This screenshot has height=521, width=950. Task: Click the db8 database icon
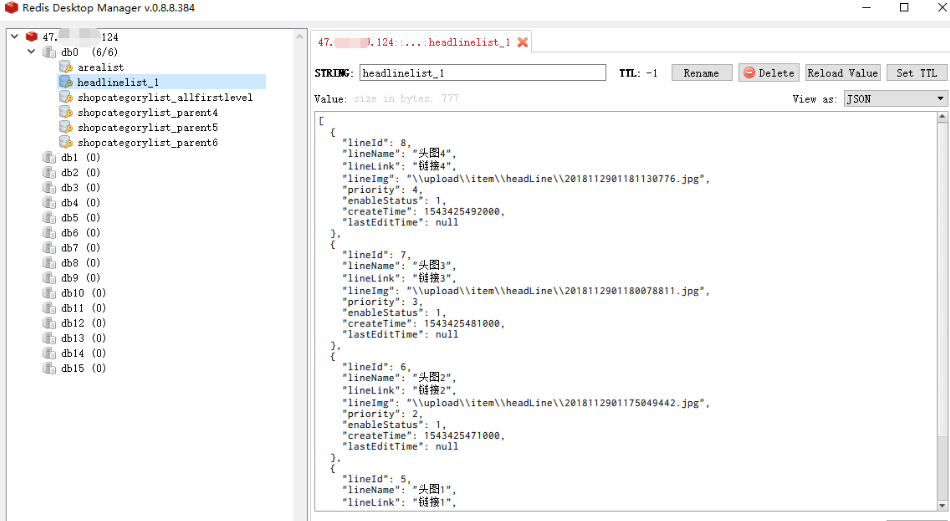[49, 263]
